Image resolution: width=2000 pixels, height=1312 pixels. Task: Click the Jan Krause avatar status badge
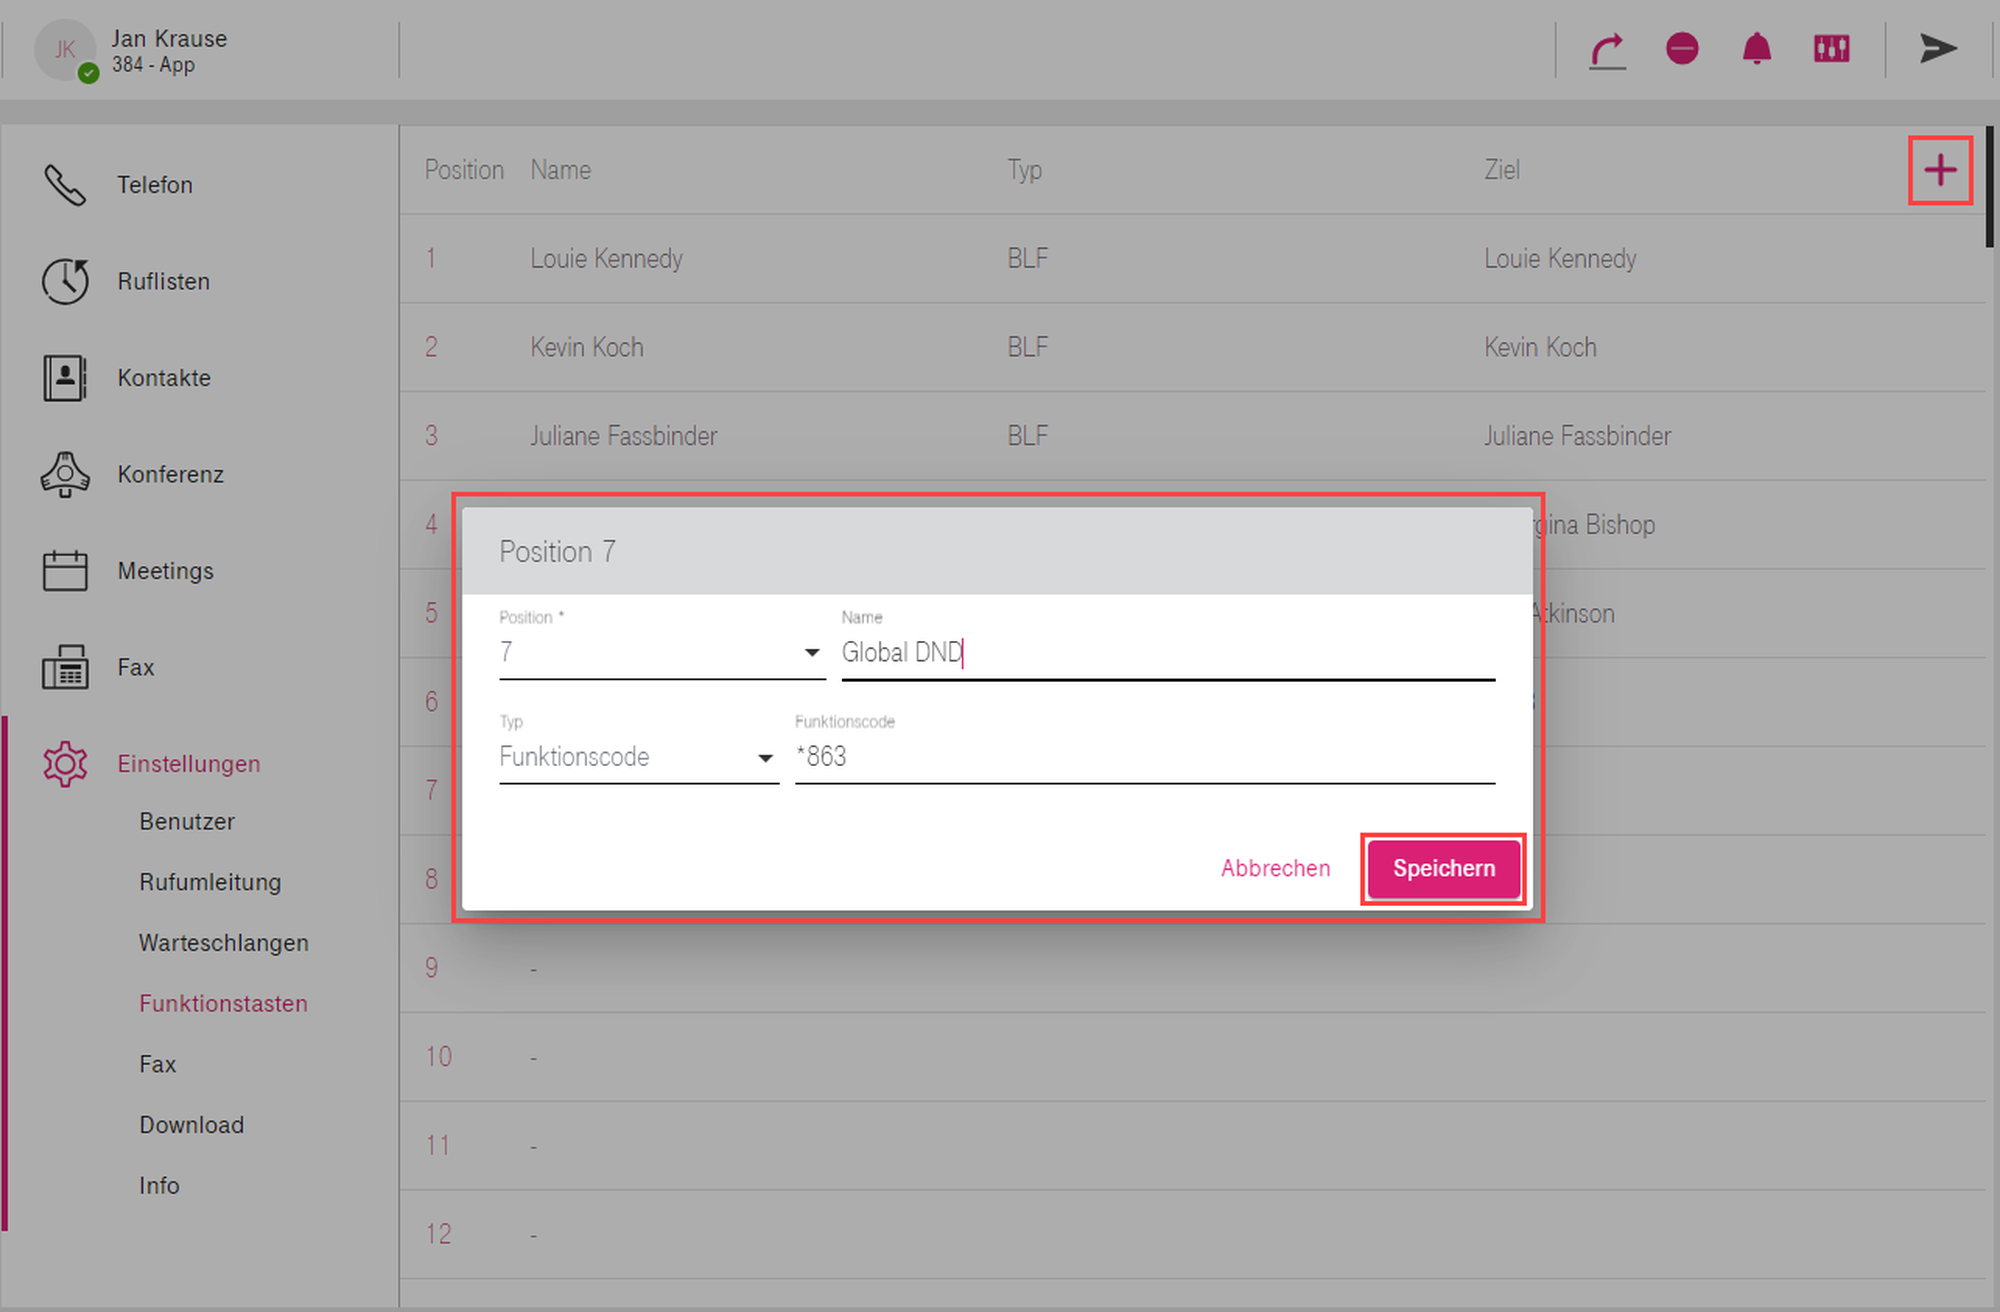click(x=89, y=73)
